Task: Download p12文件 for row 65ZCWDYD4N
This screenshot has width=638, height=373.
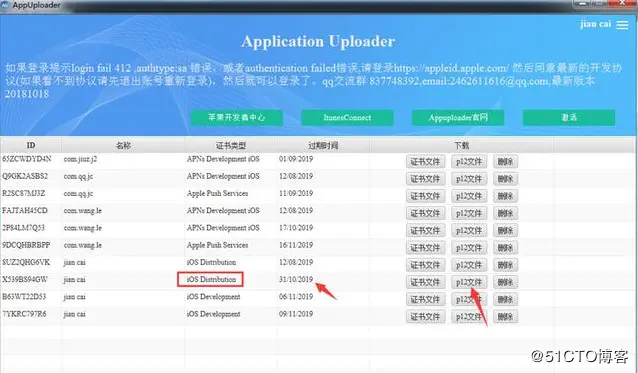Action: click(469, 161)
